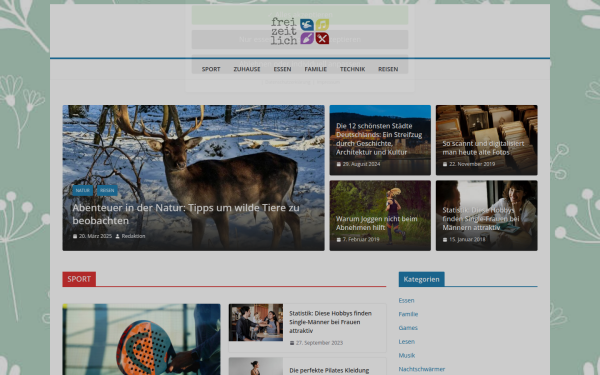Open the FAMILIE menu item
Image resolution: width=600 pixels, height=375 pixels.
[x=316, y=69]
